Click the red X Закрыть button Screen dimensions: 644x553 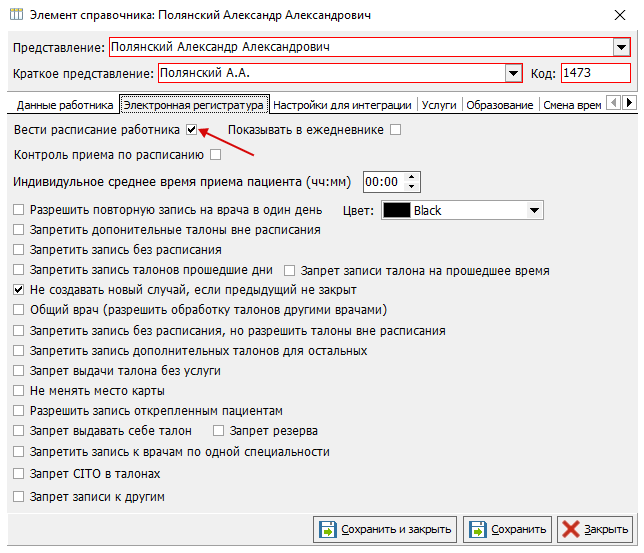click(x=595, y=529)
